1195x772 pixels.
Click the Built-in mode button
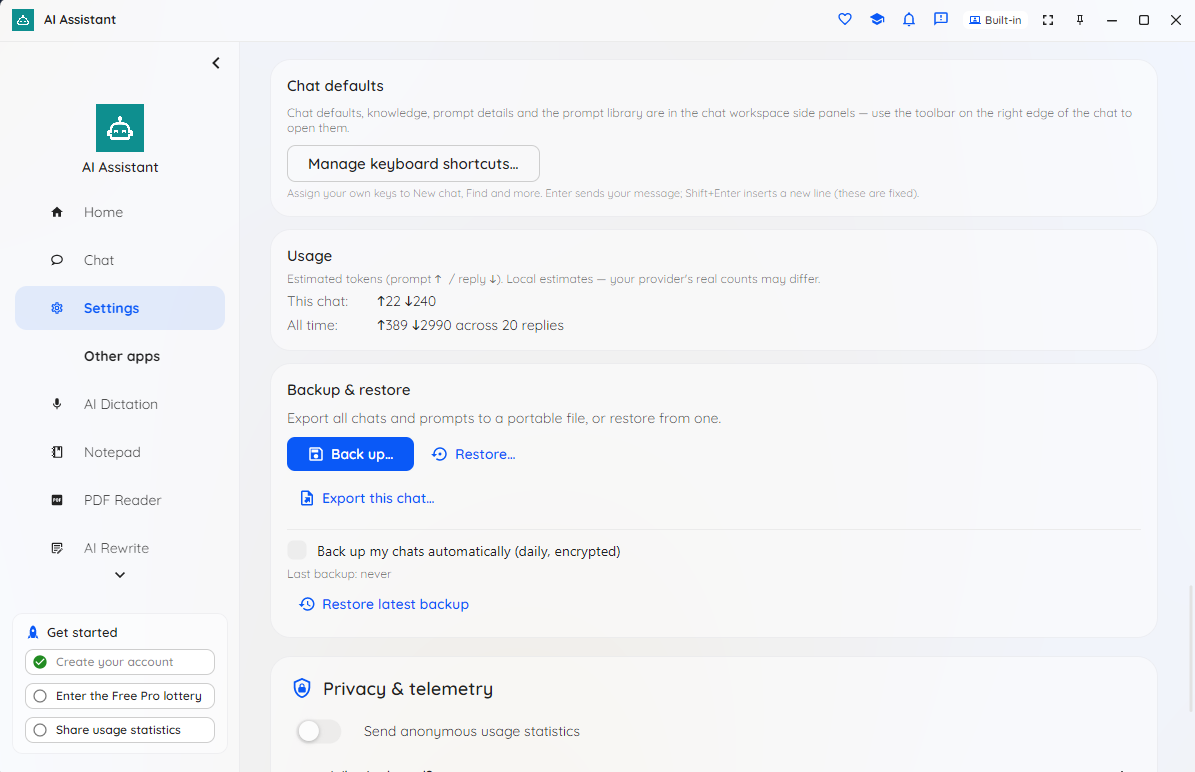coord(995,20)
